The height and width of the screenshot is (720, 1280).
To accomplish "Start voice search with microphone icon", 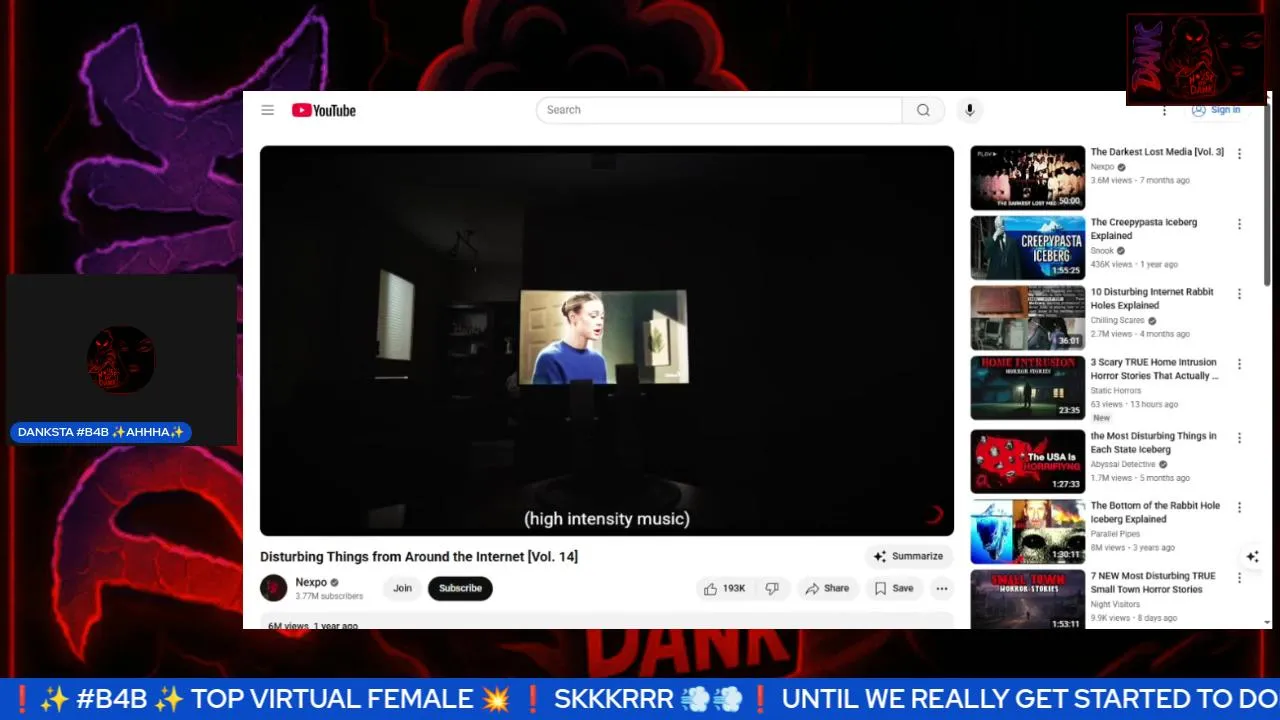I will [x=969, y=110].
